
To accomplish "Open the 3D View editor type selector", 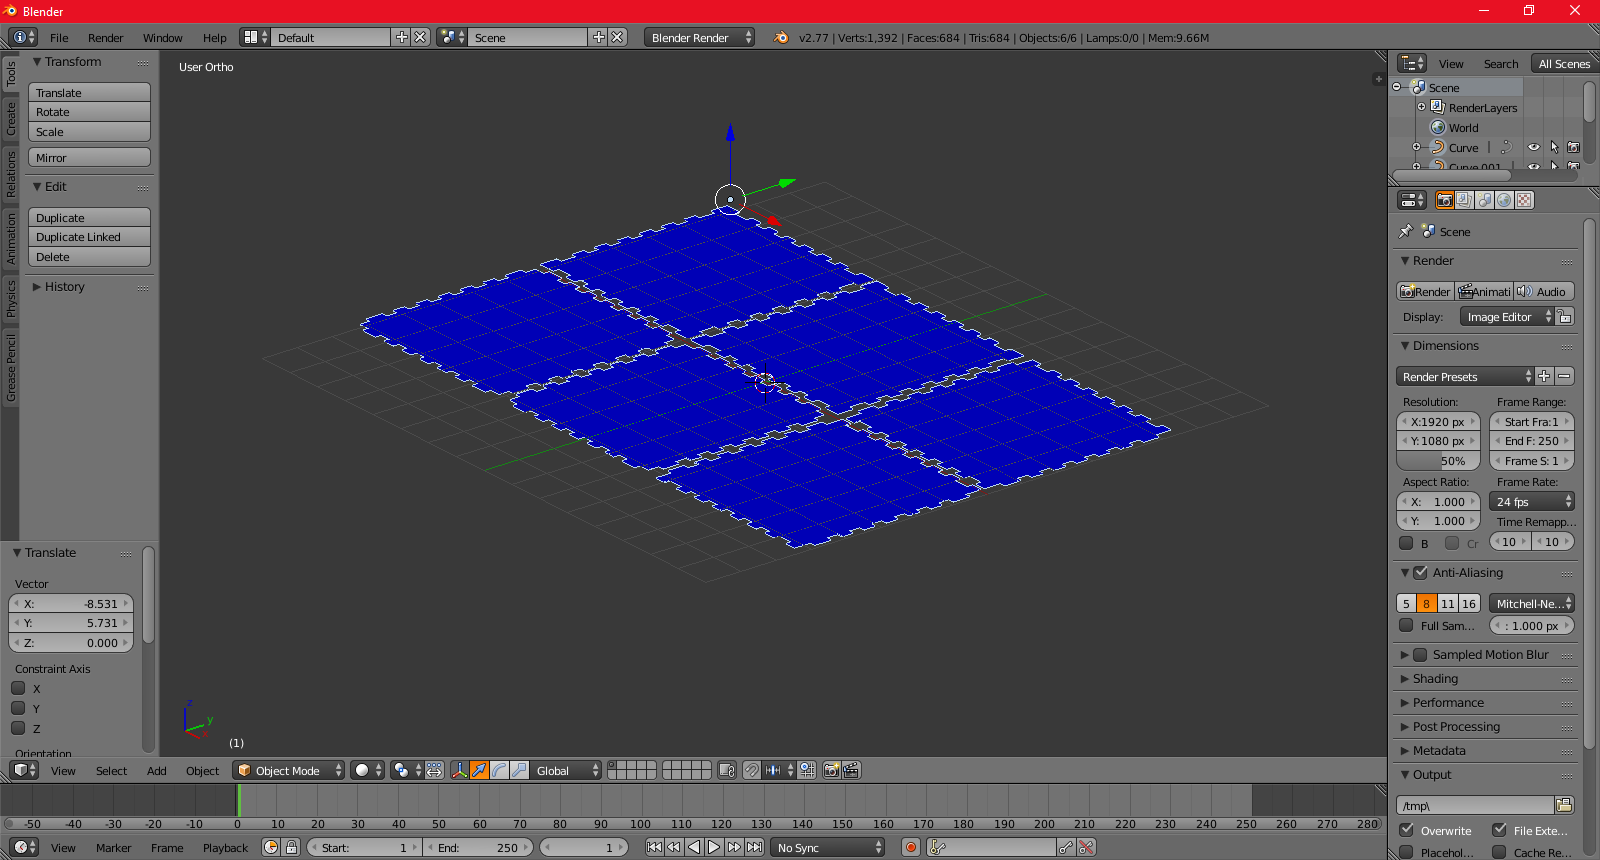I will [24, 770].
